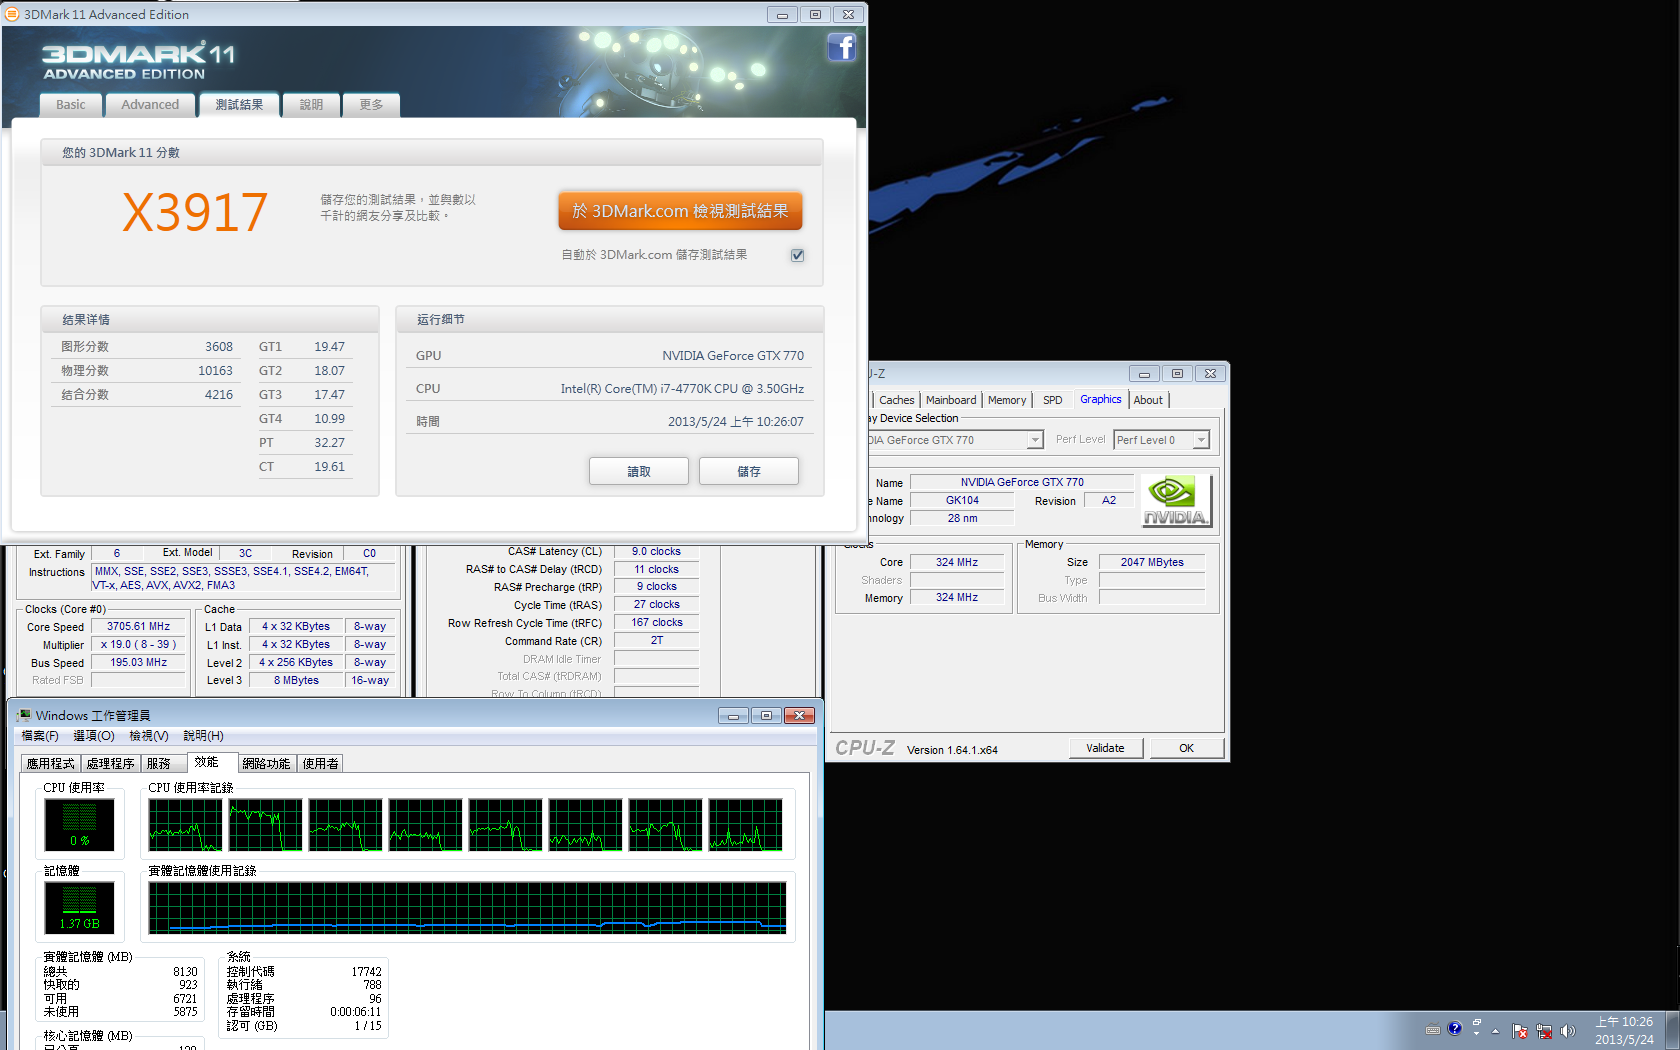Click the GPU Core 324 MHz field
This screenshot has width=1680, height=1050.
pos(957,562)
